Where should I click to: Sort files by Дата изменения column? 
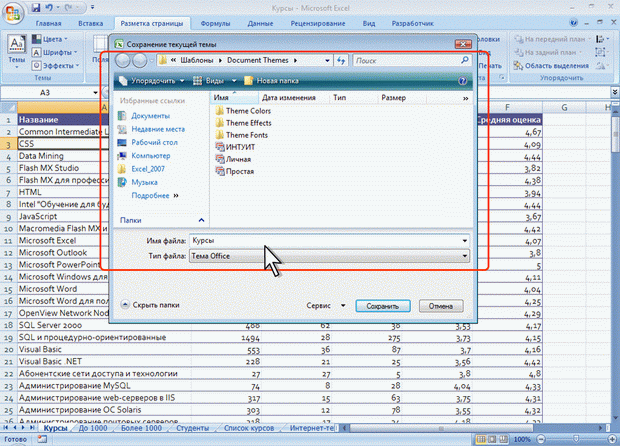click(x=293, y=97)
